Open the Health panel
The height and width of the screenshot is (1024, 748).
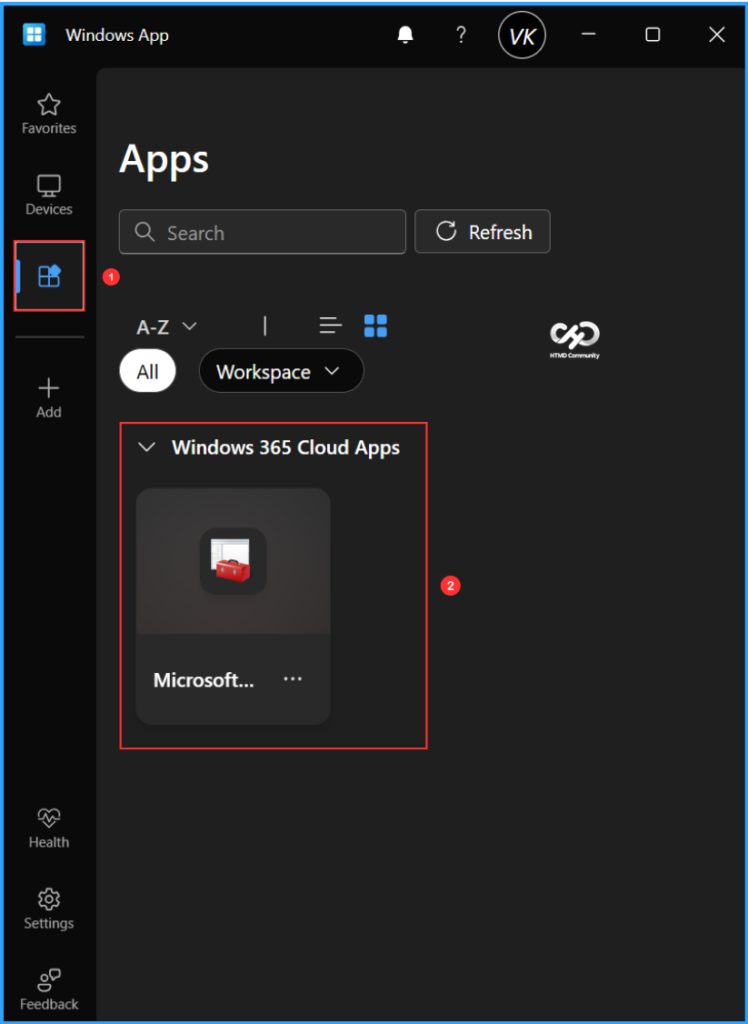tap(48, 828)
